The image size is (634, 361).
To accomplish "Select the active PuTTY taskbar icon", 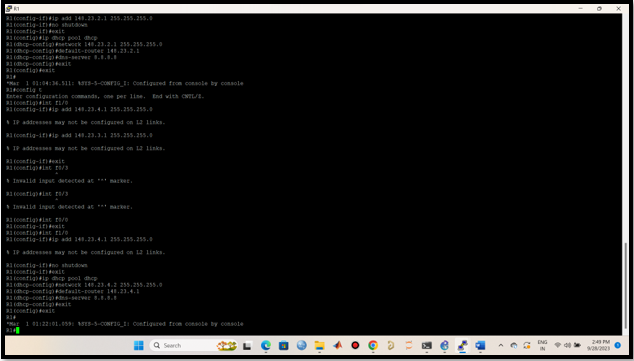I will 462,346.
